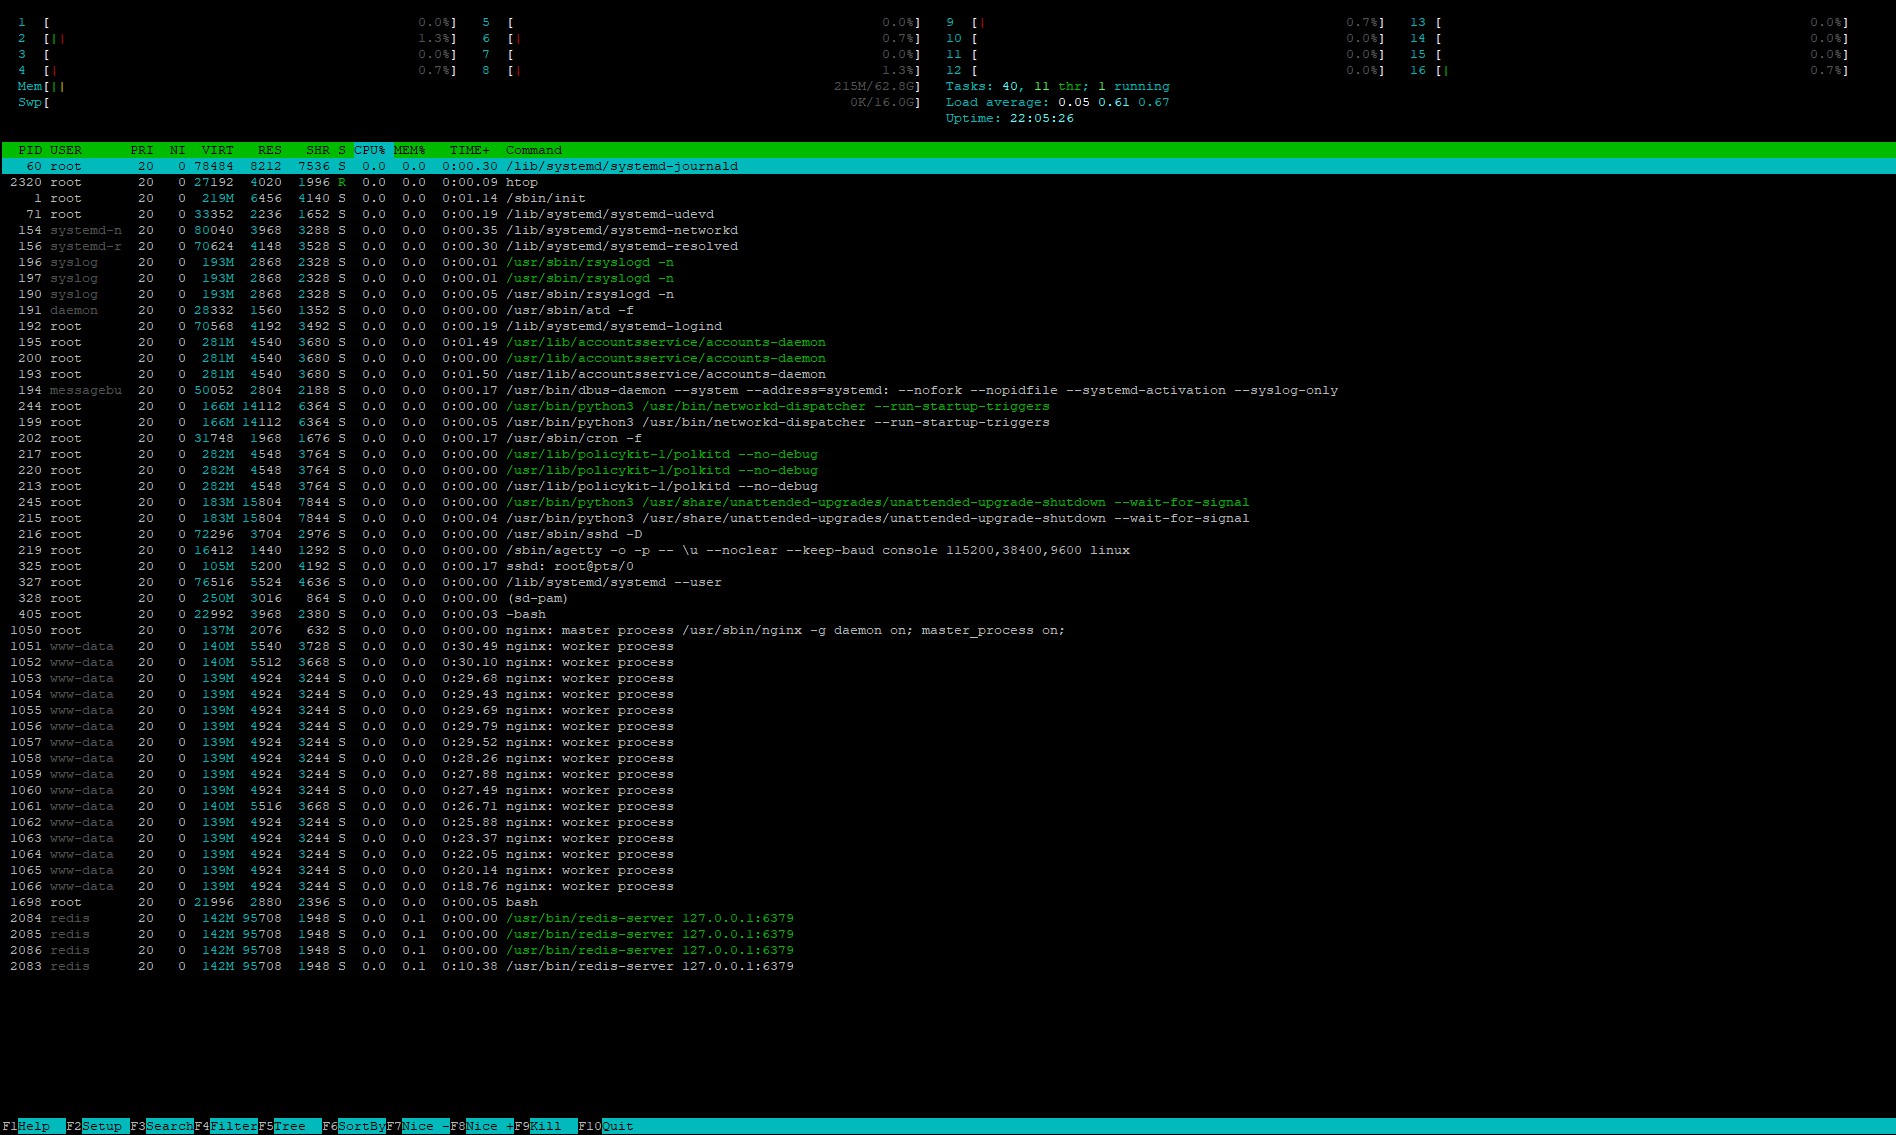The height and width of the screenshot is (1135, 1896).
Task: Sort by the RES column header
Action: click(270, 150)
